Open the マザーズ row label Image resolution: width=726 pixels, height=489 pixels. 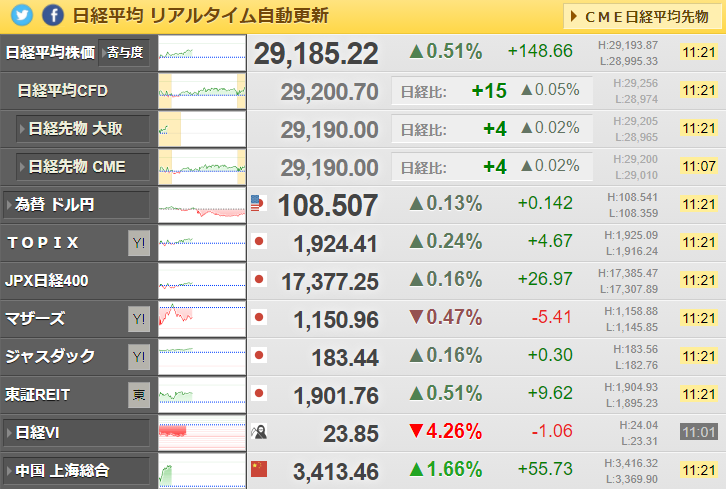[35, 319]
